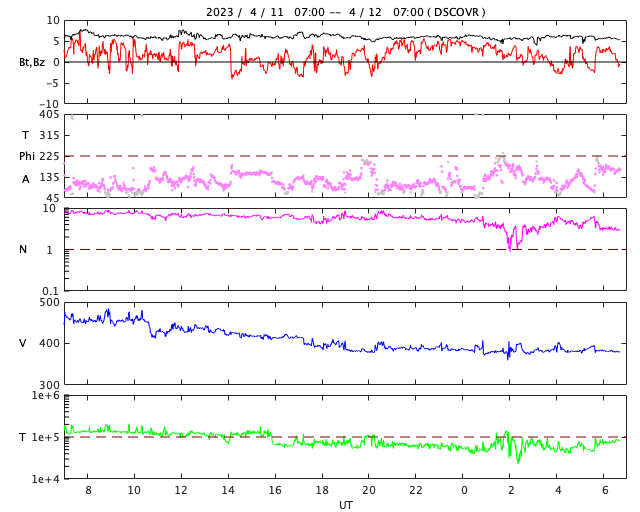Click the 405 tick value on Phi panel

(x=49, y=114)
